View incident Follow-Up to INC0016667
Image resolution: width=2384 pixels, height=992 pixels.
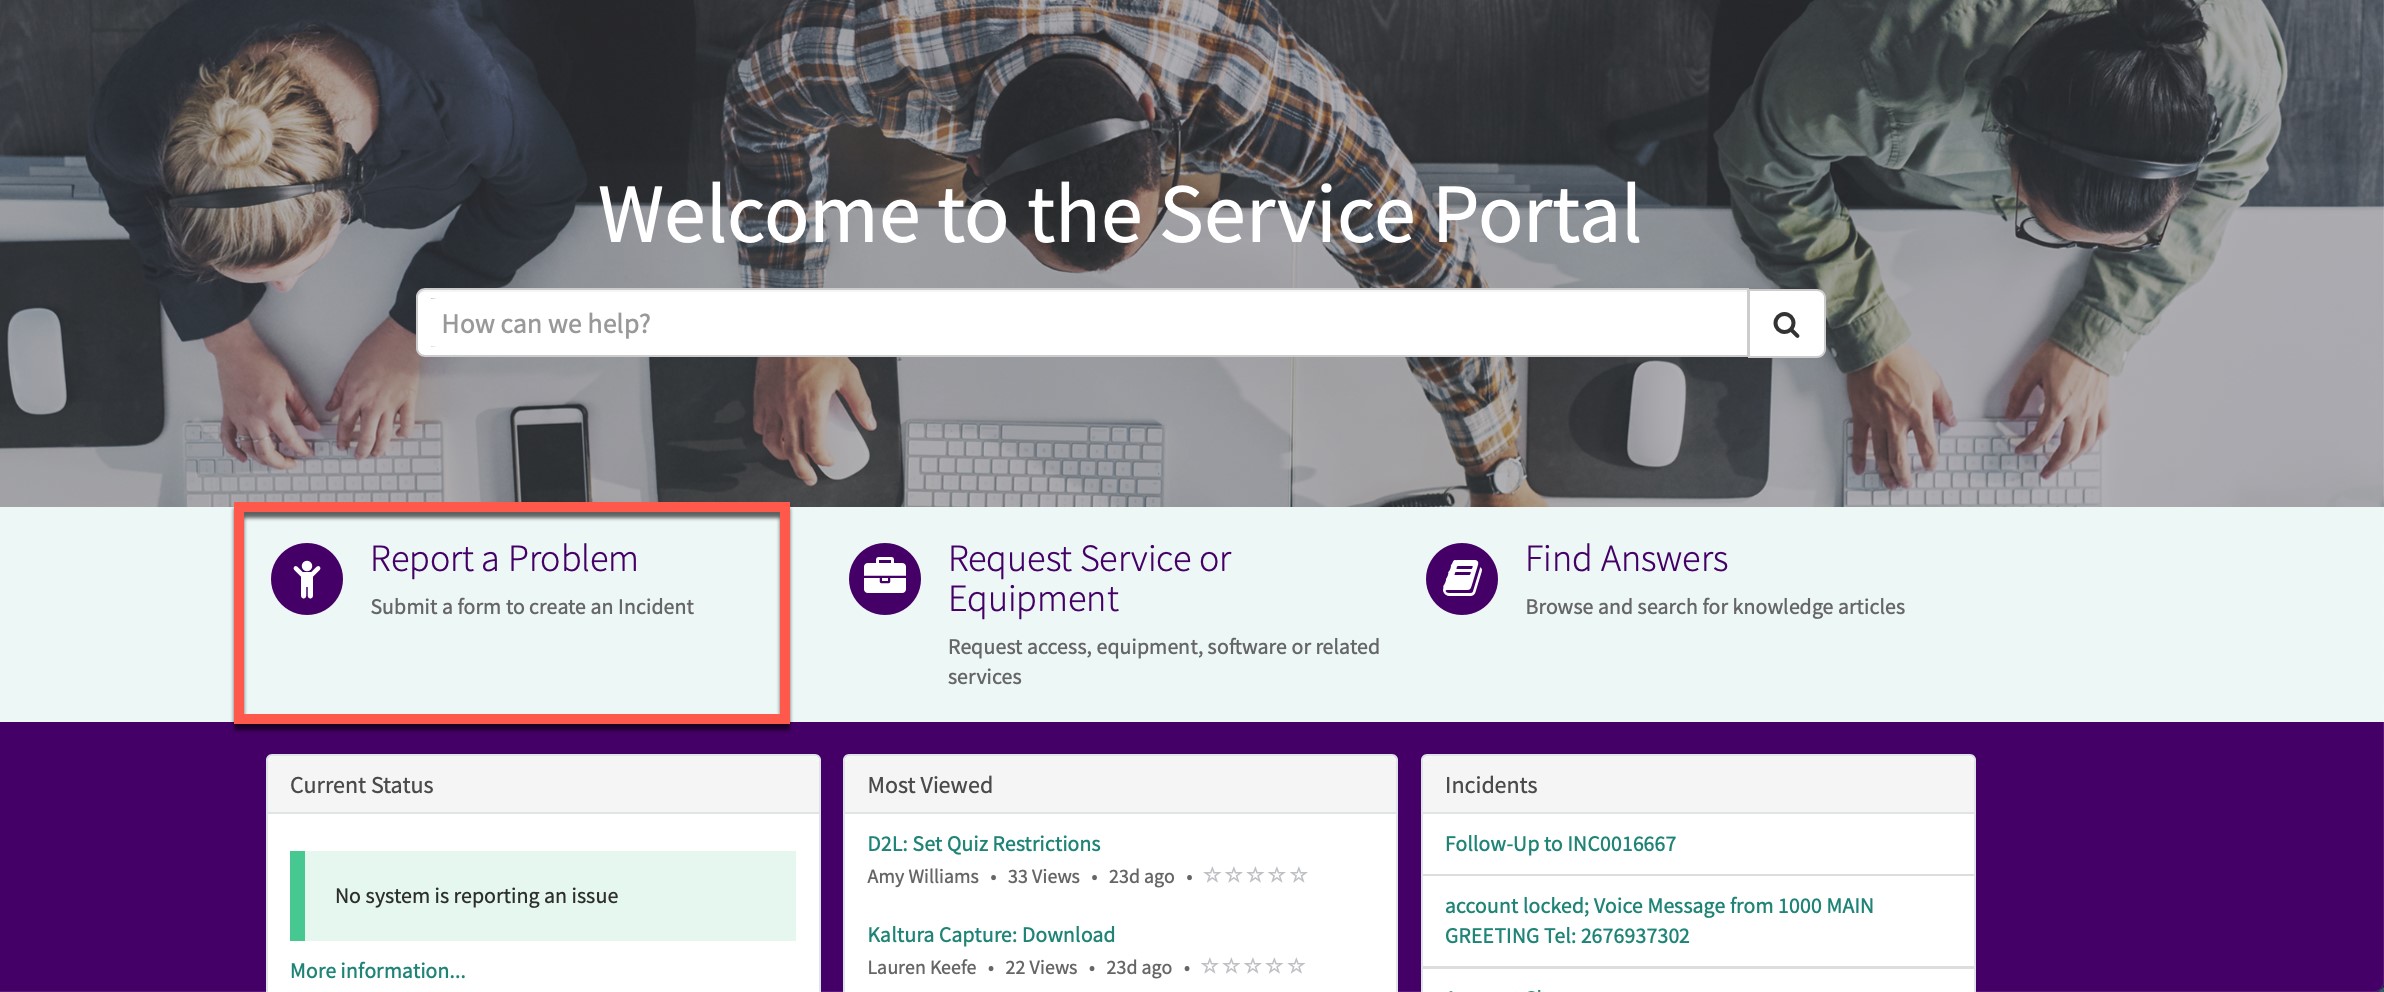pyautogui.click(x=1560, y=844)
